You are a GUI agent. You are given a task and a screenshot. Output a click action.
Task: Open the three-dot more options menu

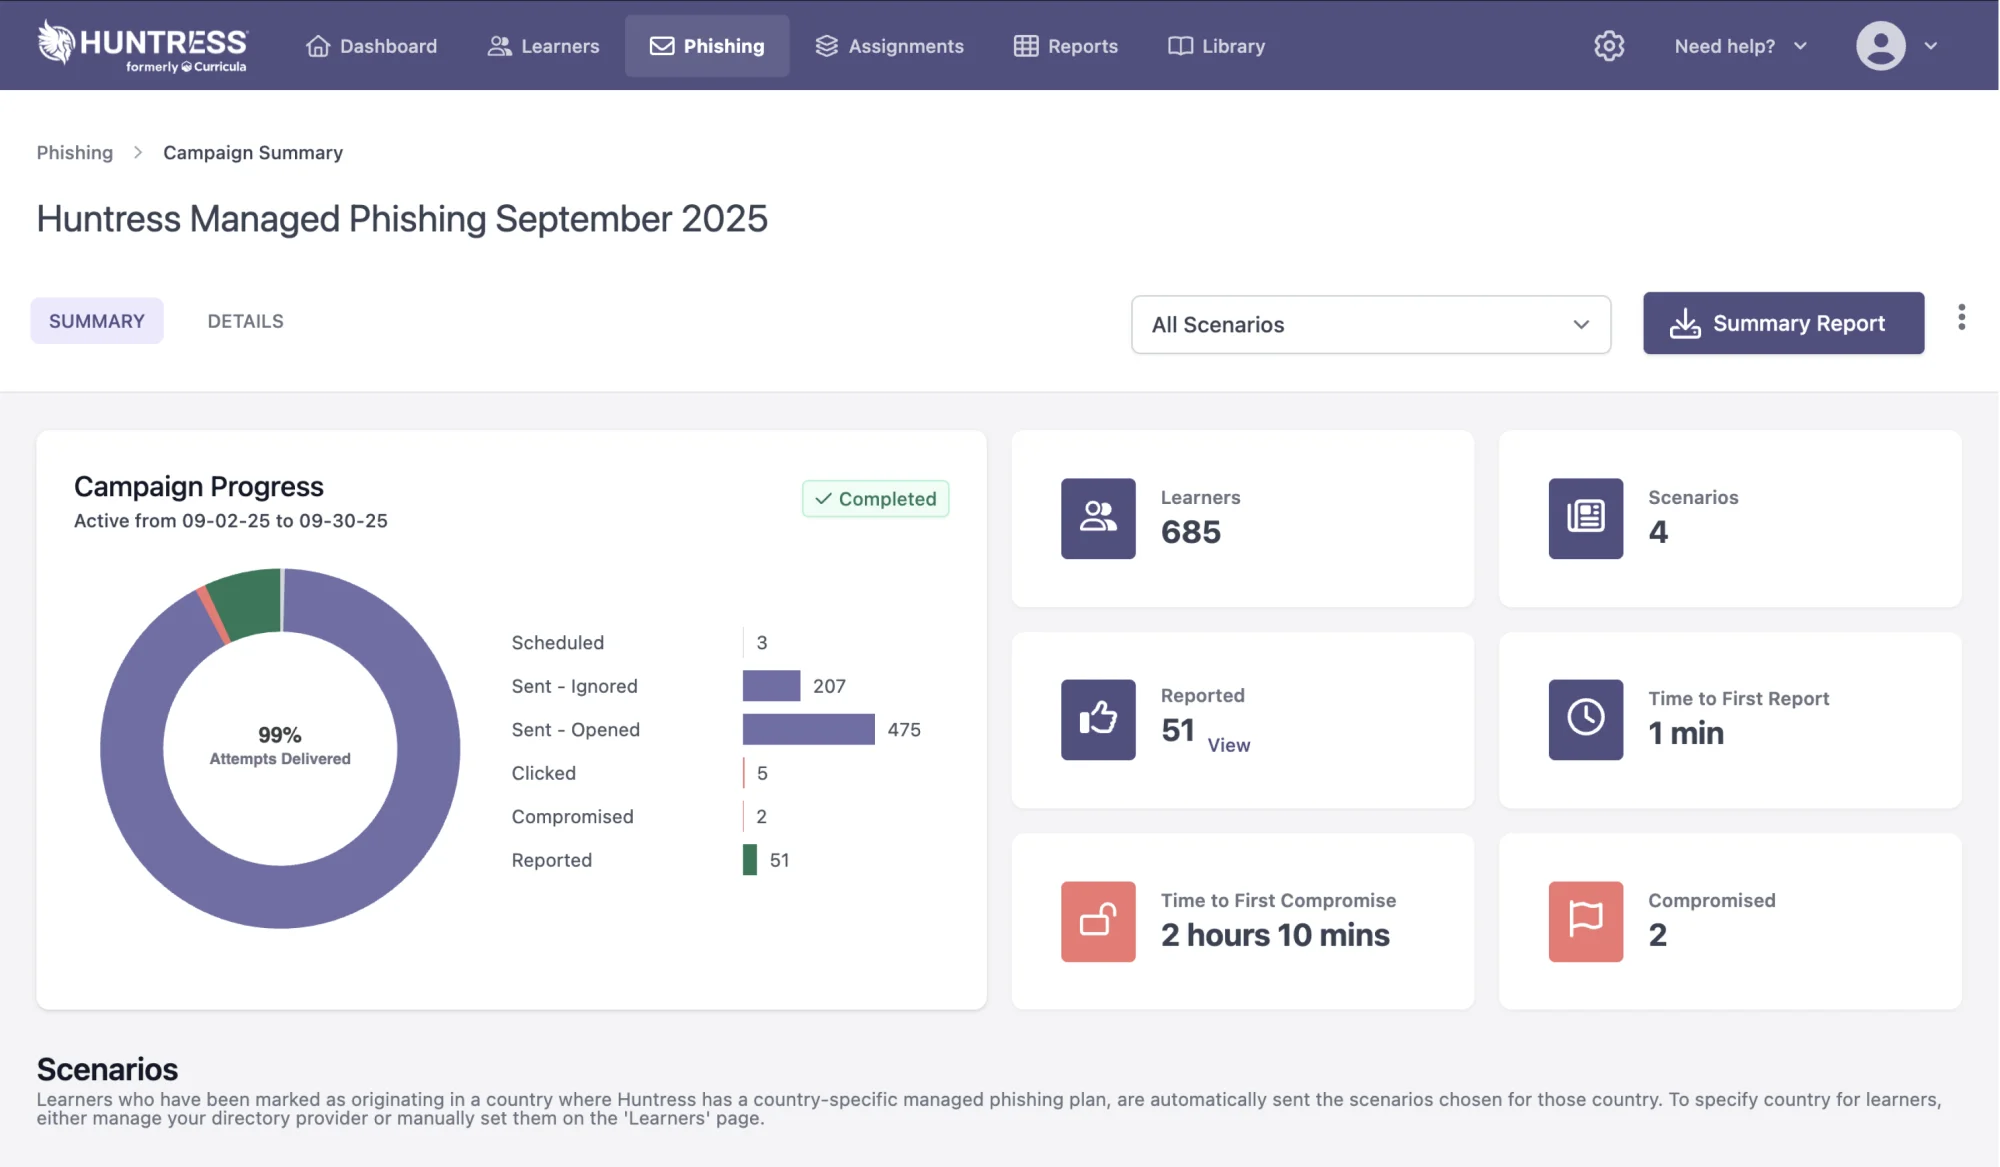pos(1961,317)
